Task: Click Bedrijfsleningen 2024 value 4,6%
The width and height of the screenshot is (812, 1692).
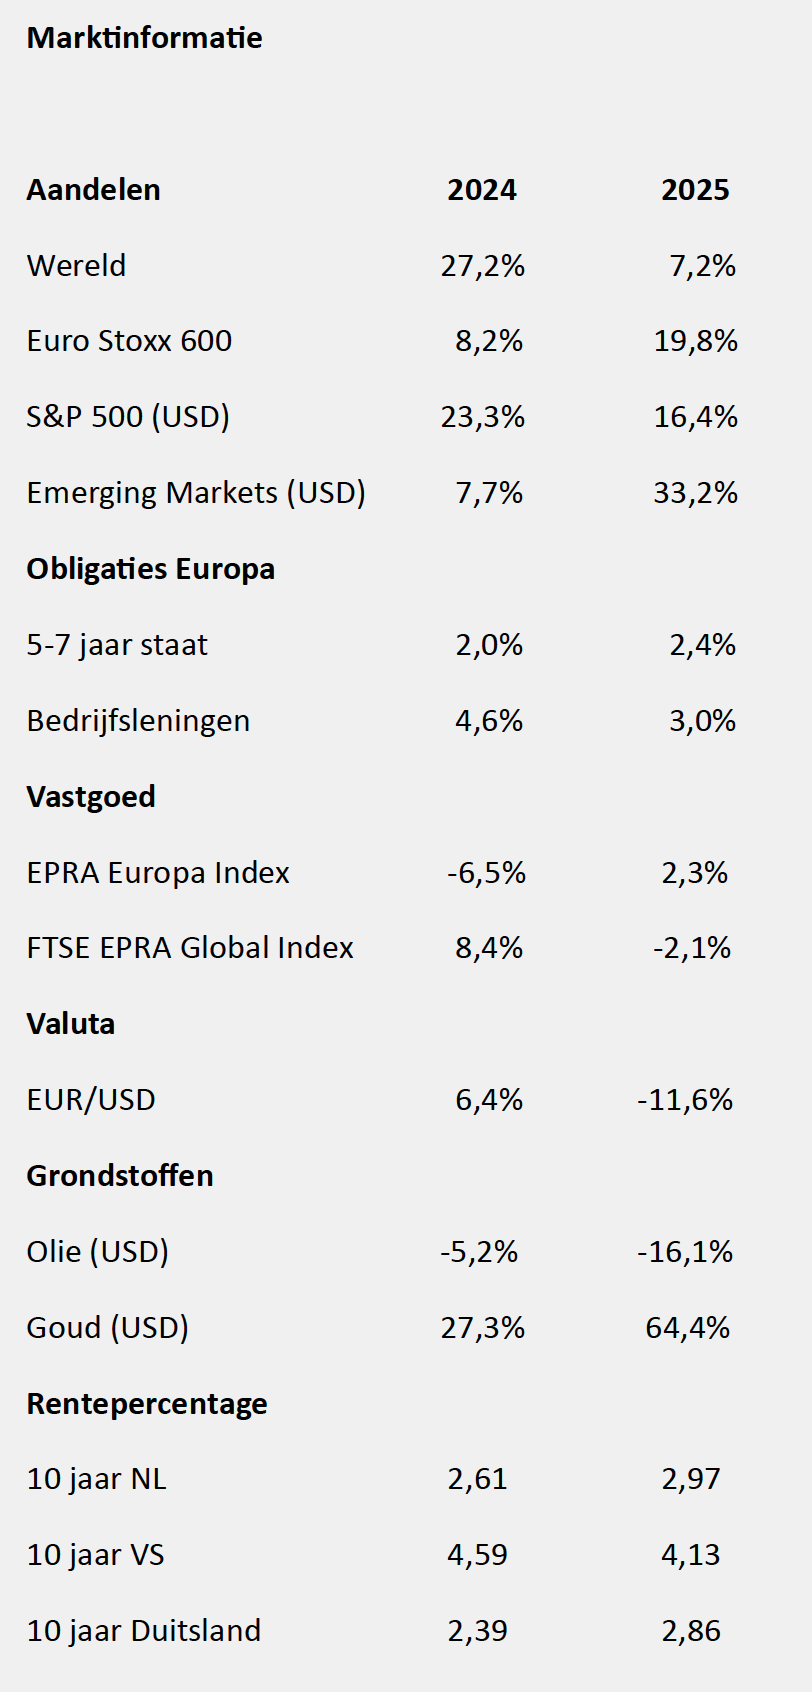Action: [x=489, y=721]
